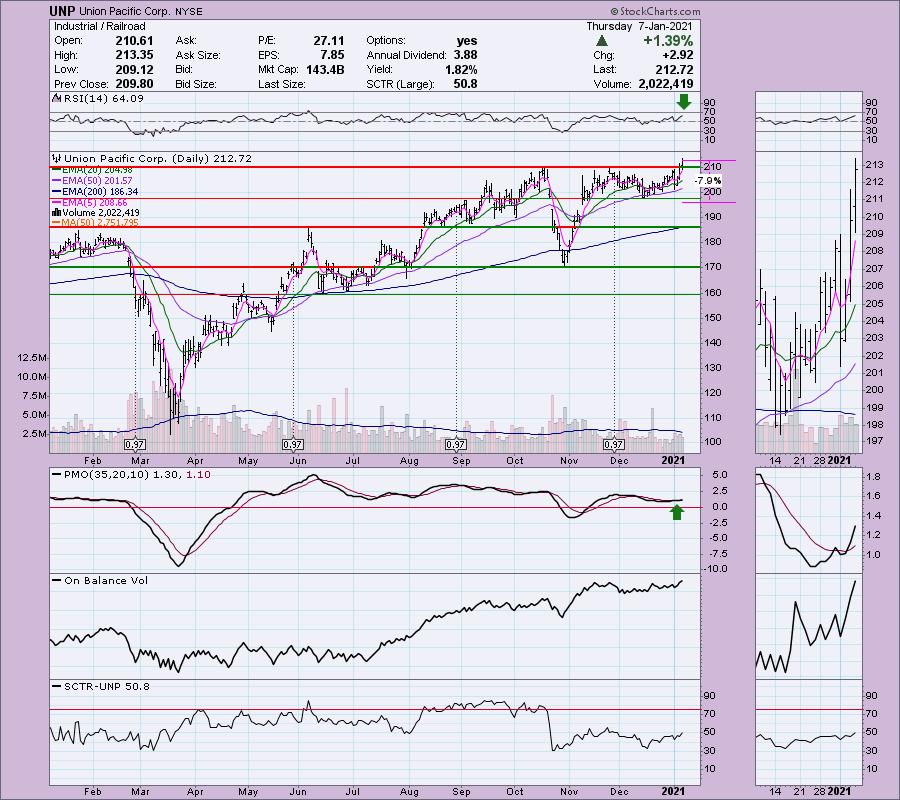This screenshot has height=800, width=900.
Task: Click the Annual Dividend value 3.88
Action: (x=465, y=55)
